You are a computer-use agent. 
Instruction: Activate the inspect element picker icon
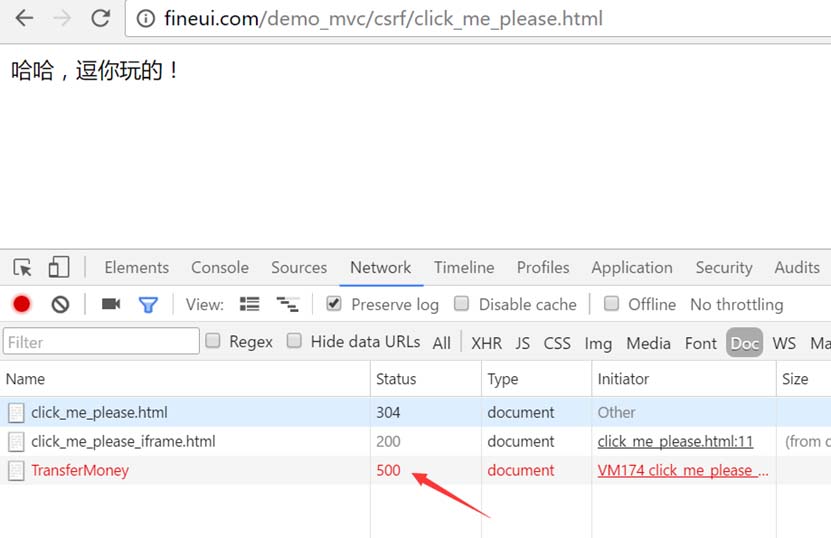pos(22,268)
